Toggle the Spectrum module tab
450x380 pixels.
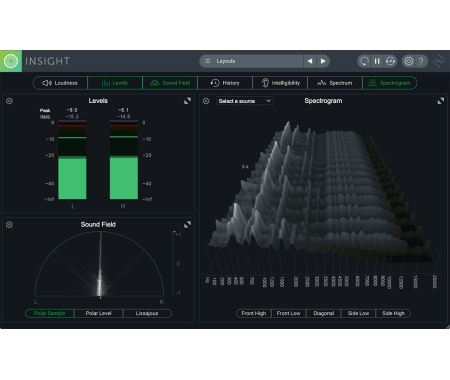[335, 83]
